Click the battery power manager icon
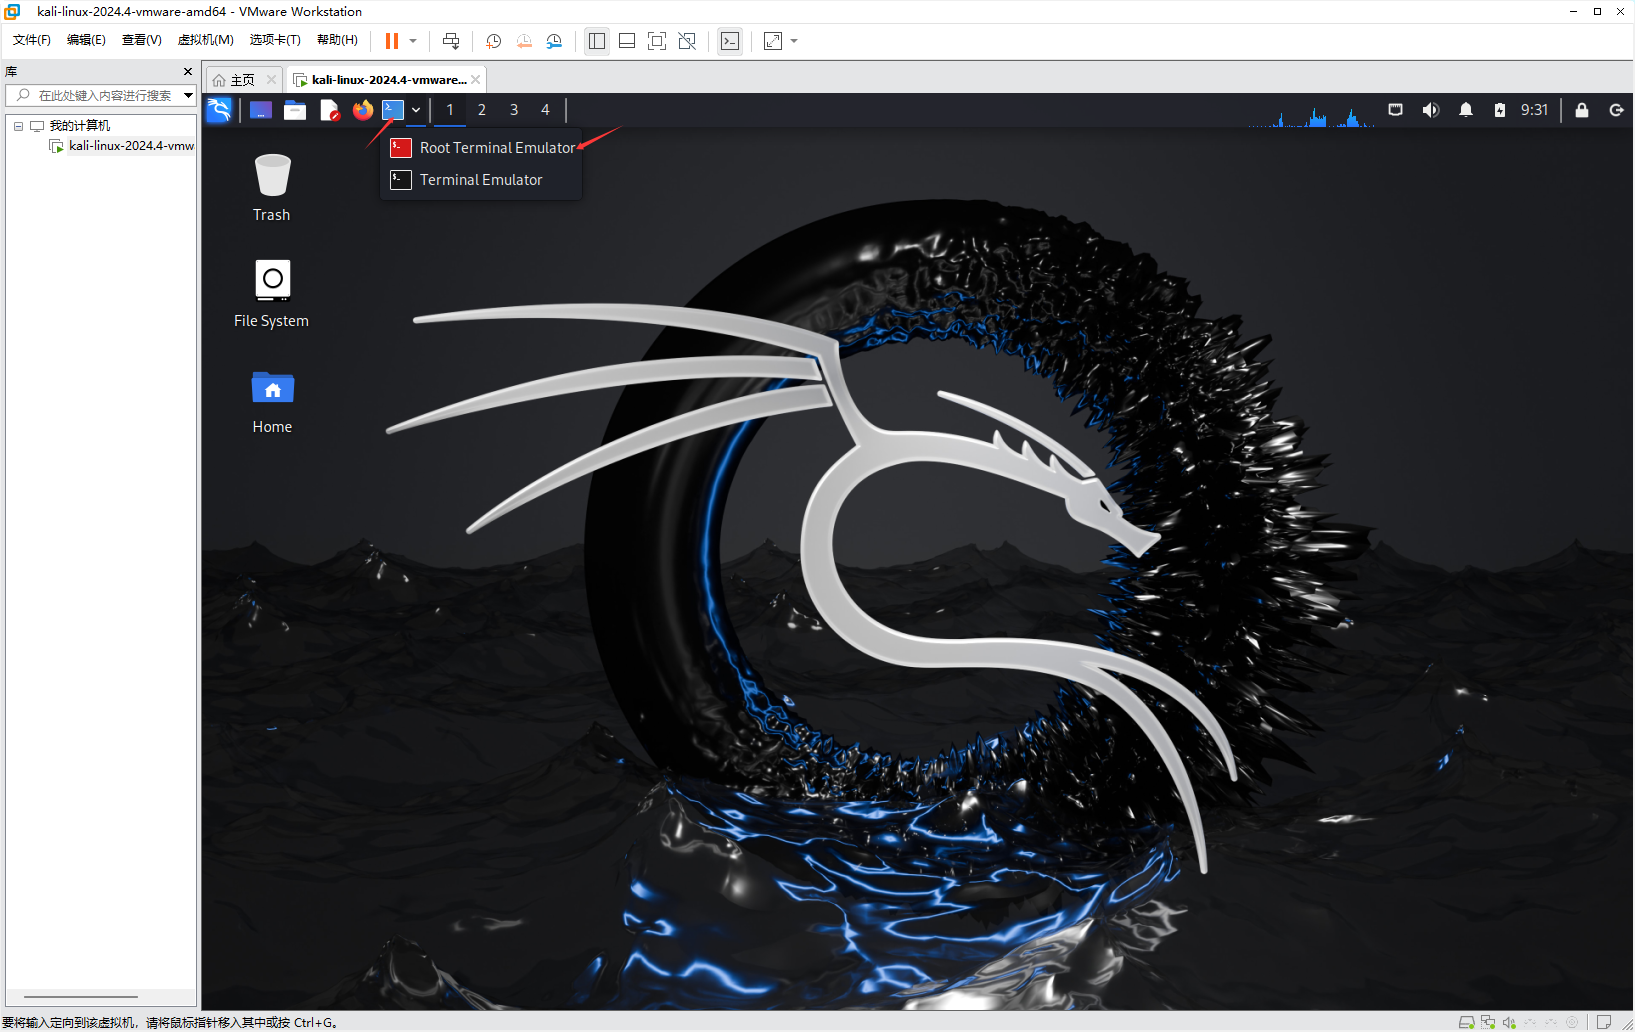 [x=1500, y=110]
